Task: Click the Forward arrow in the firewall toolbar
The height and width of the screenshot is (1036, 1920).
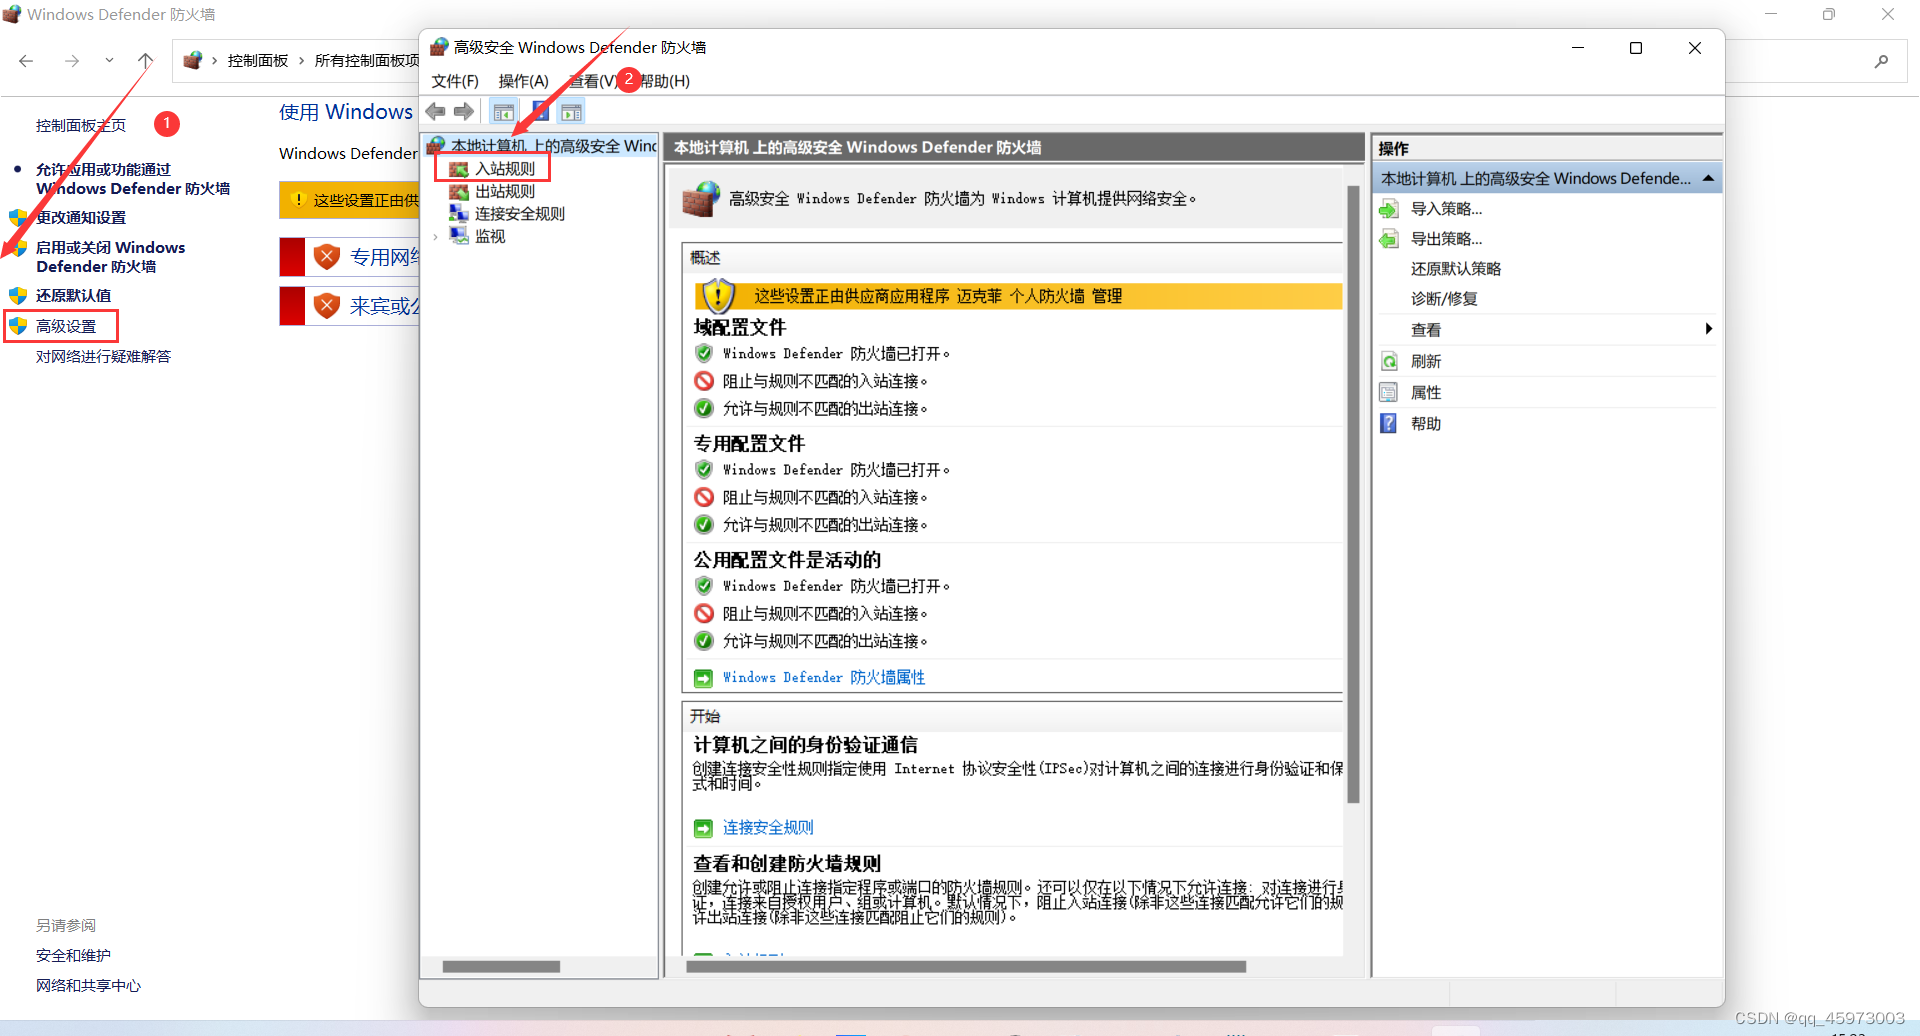Action: 463,112
